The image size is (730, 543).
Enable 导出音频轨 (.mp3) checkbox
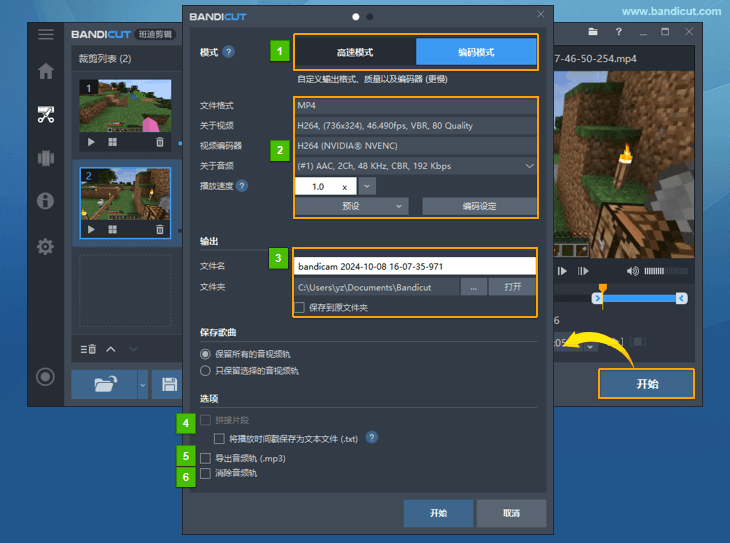pos(205,458)
